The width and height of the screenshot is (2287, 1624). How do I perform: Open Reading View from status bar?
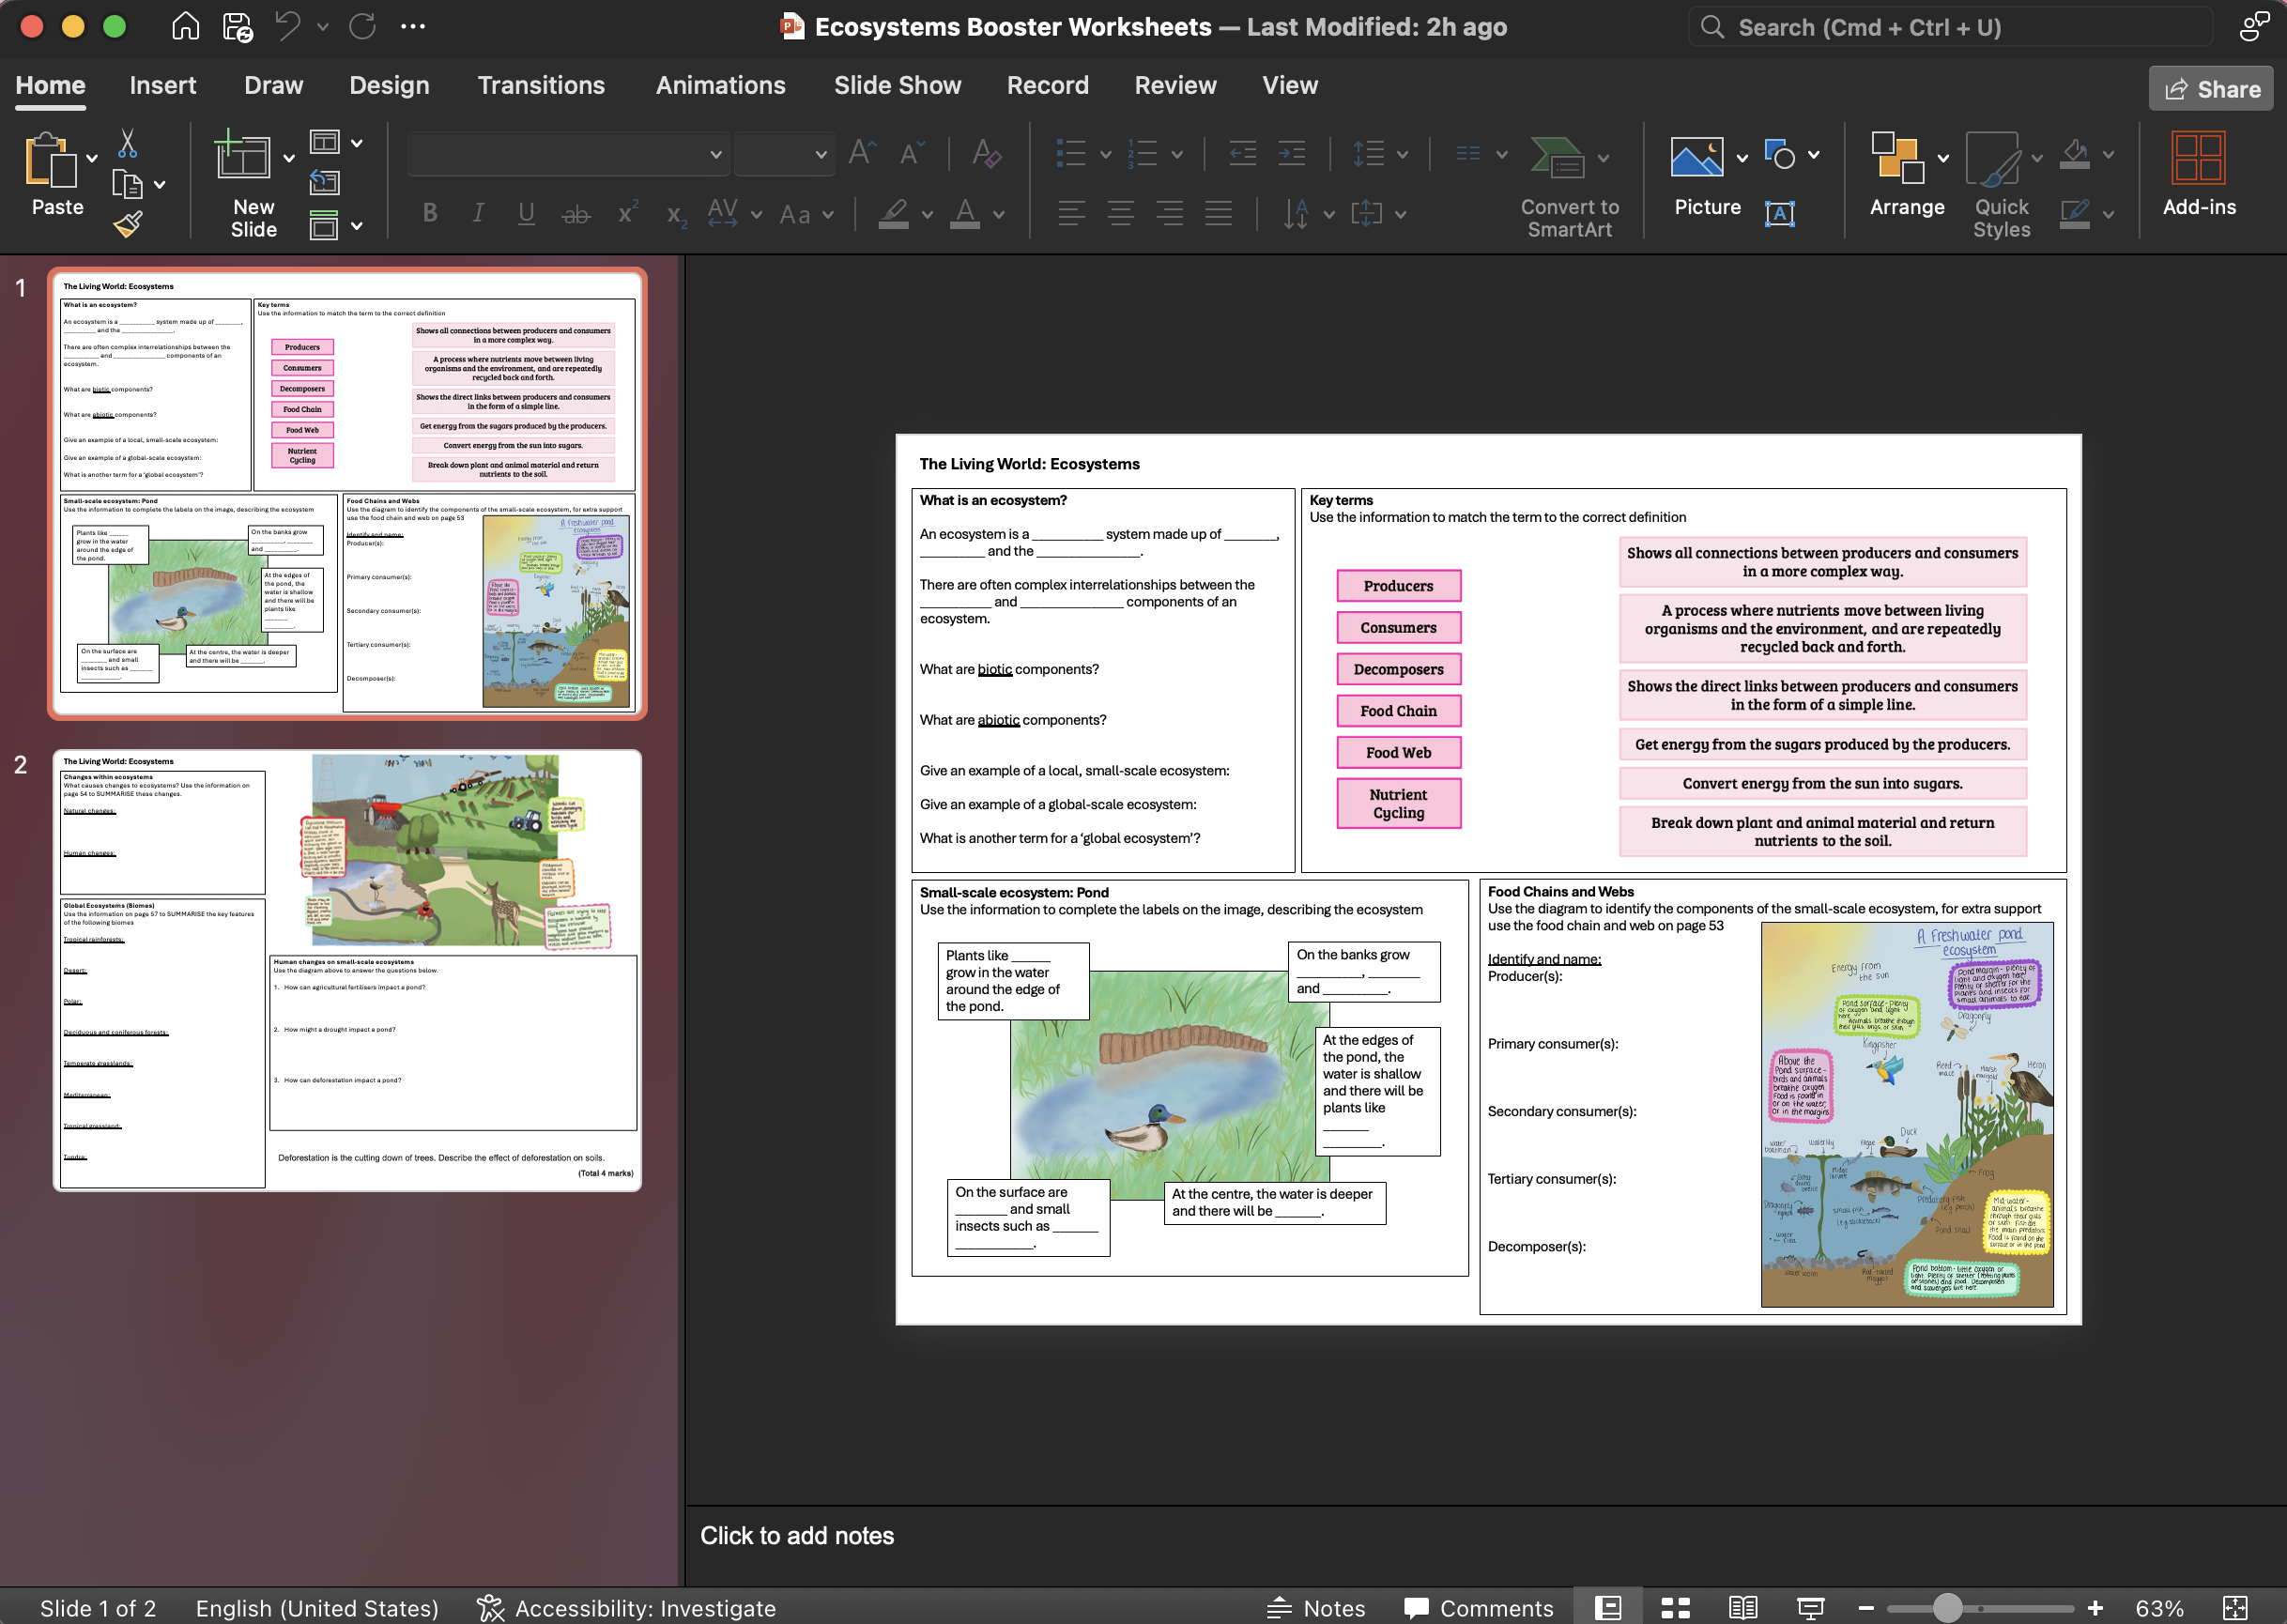[x=1743, y=1607]
